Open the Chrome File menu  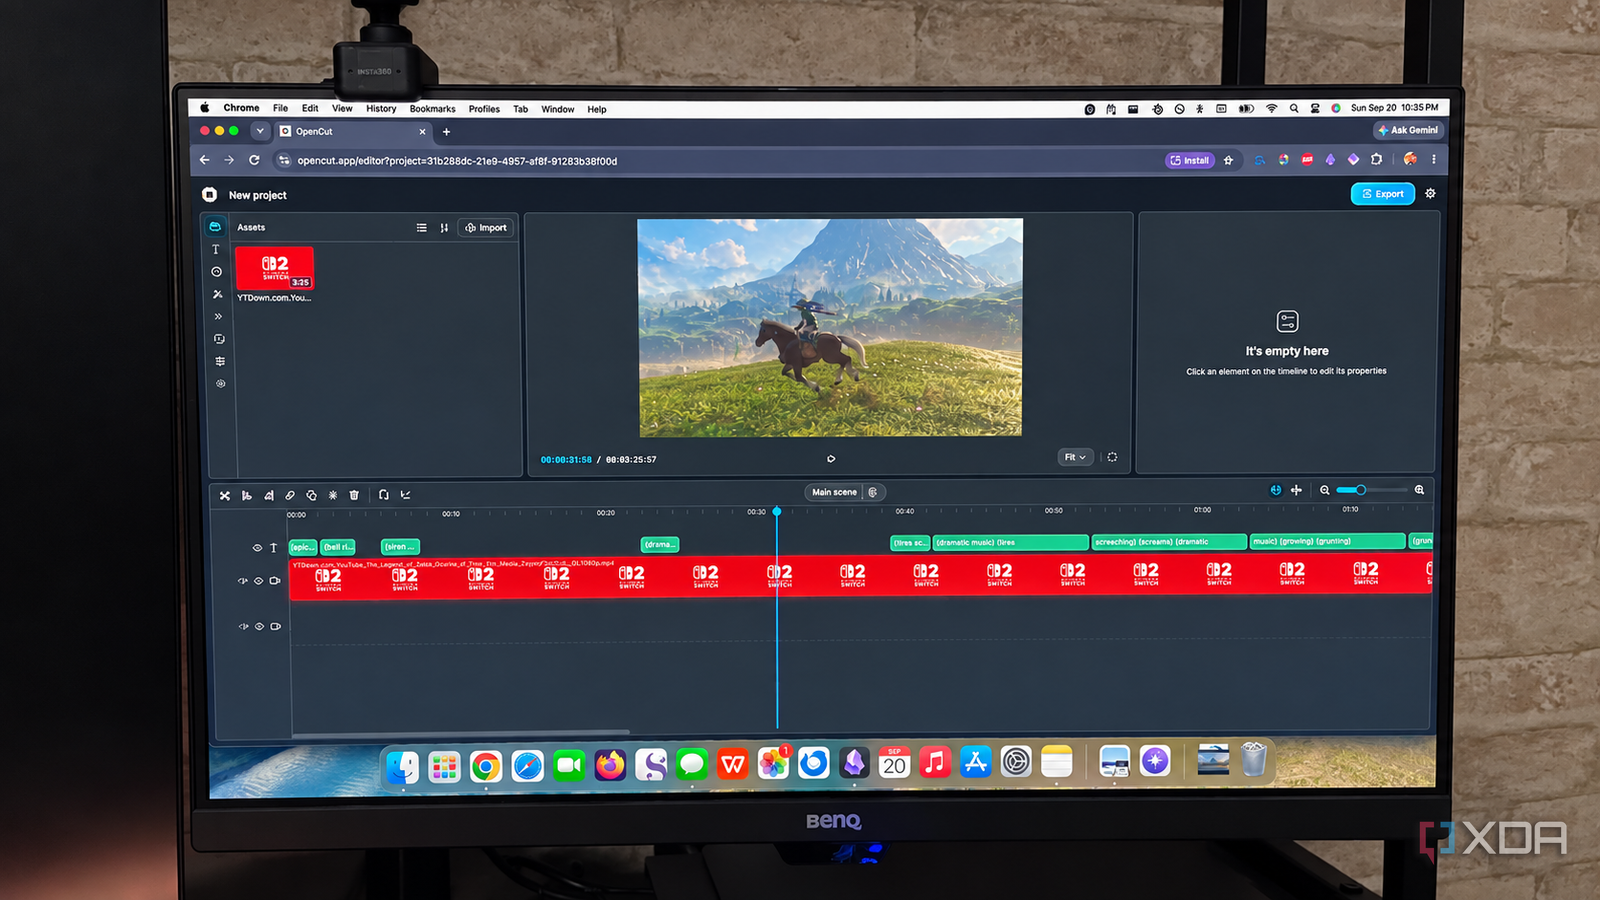pyautogui.click(x=280, y=109)
